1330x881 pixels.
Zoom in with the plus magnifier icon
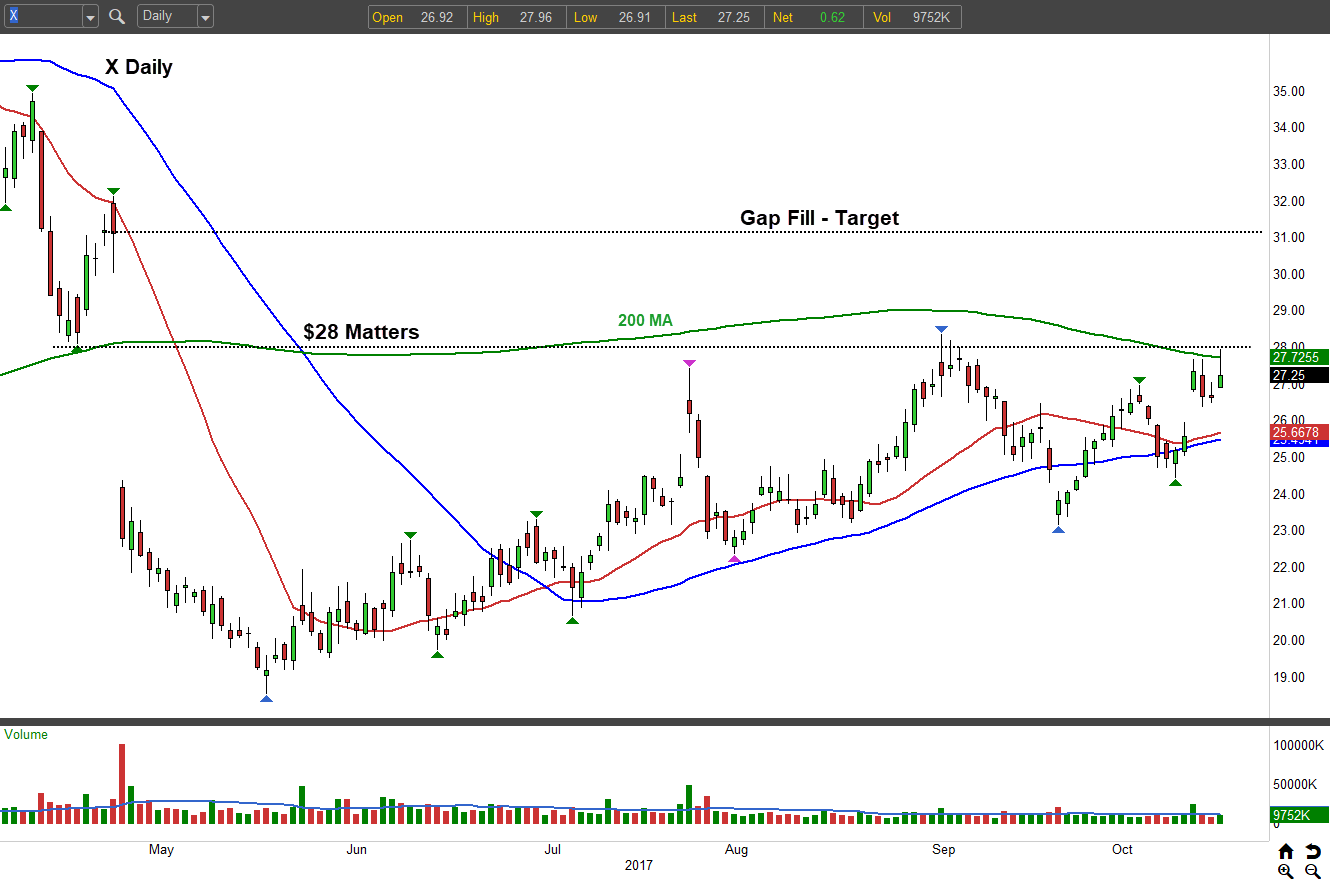(1286, 871)
